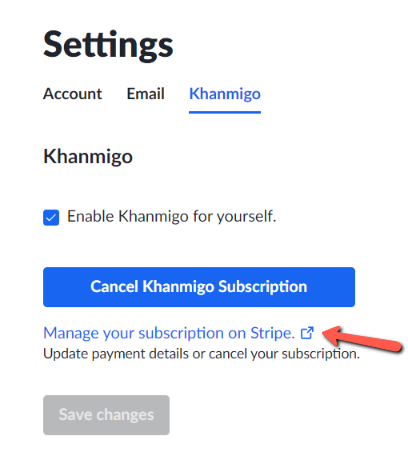Click the external-link icon beside Stripe

pos(307,333)
